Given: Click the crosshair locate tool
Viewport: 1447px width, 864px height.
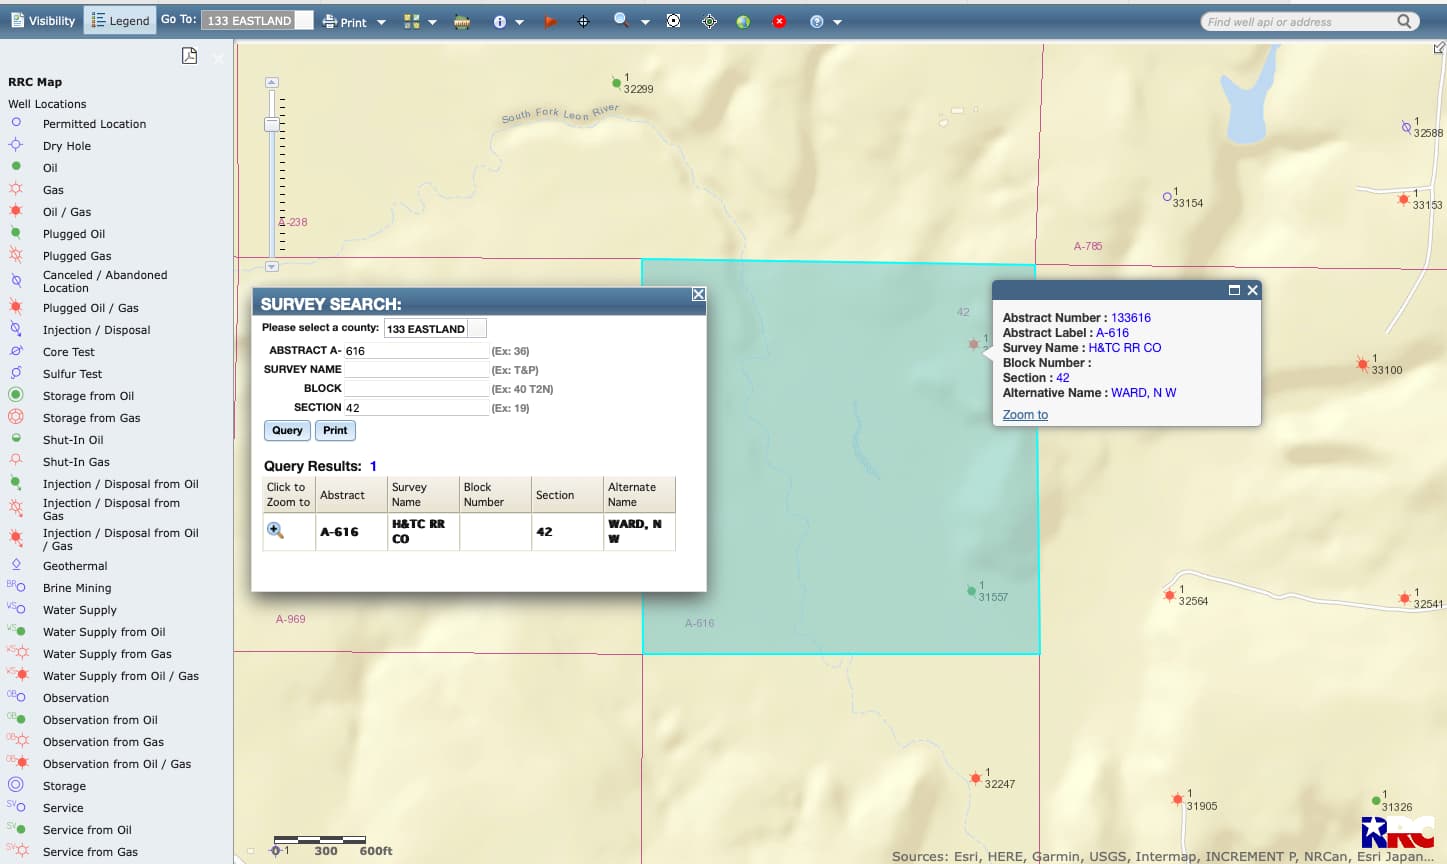Looking at the screenshot, I should click(584, 21).
